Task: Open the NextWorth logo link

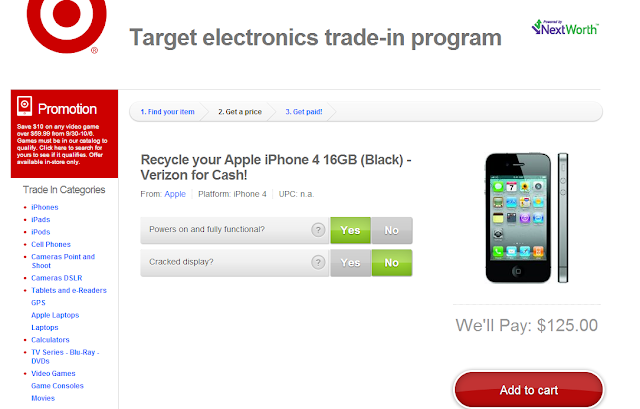Action: pos(565,28)
